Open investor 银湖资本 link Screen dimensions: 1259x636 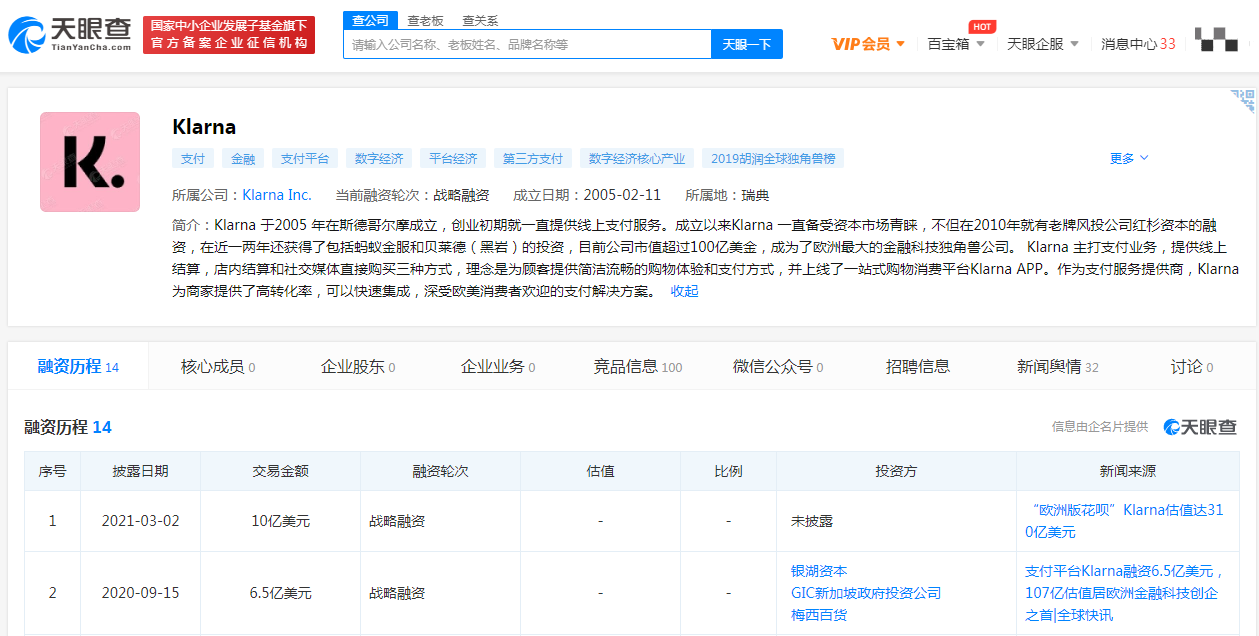click(819, 571)
